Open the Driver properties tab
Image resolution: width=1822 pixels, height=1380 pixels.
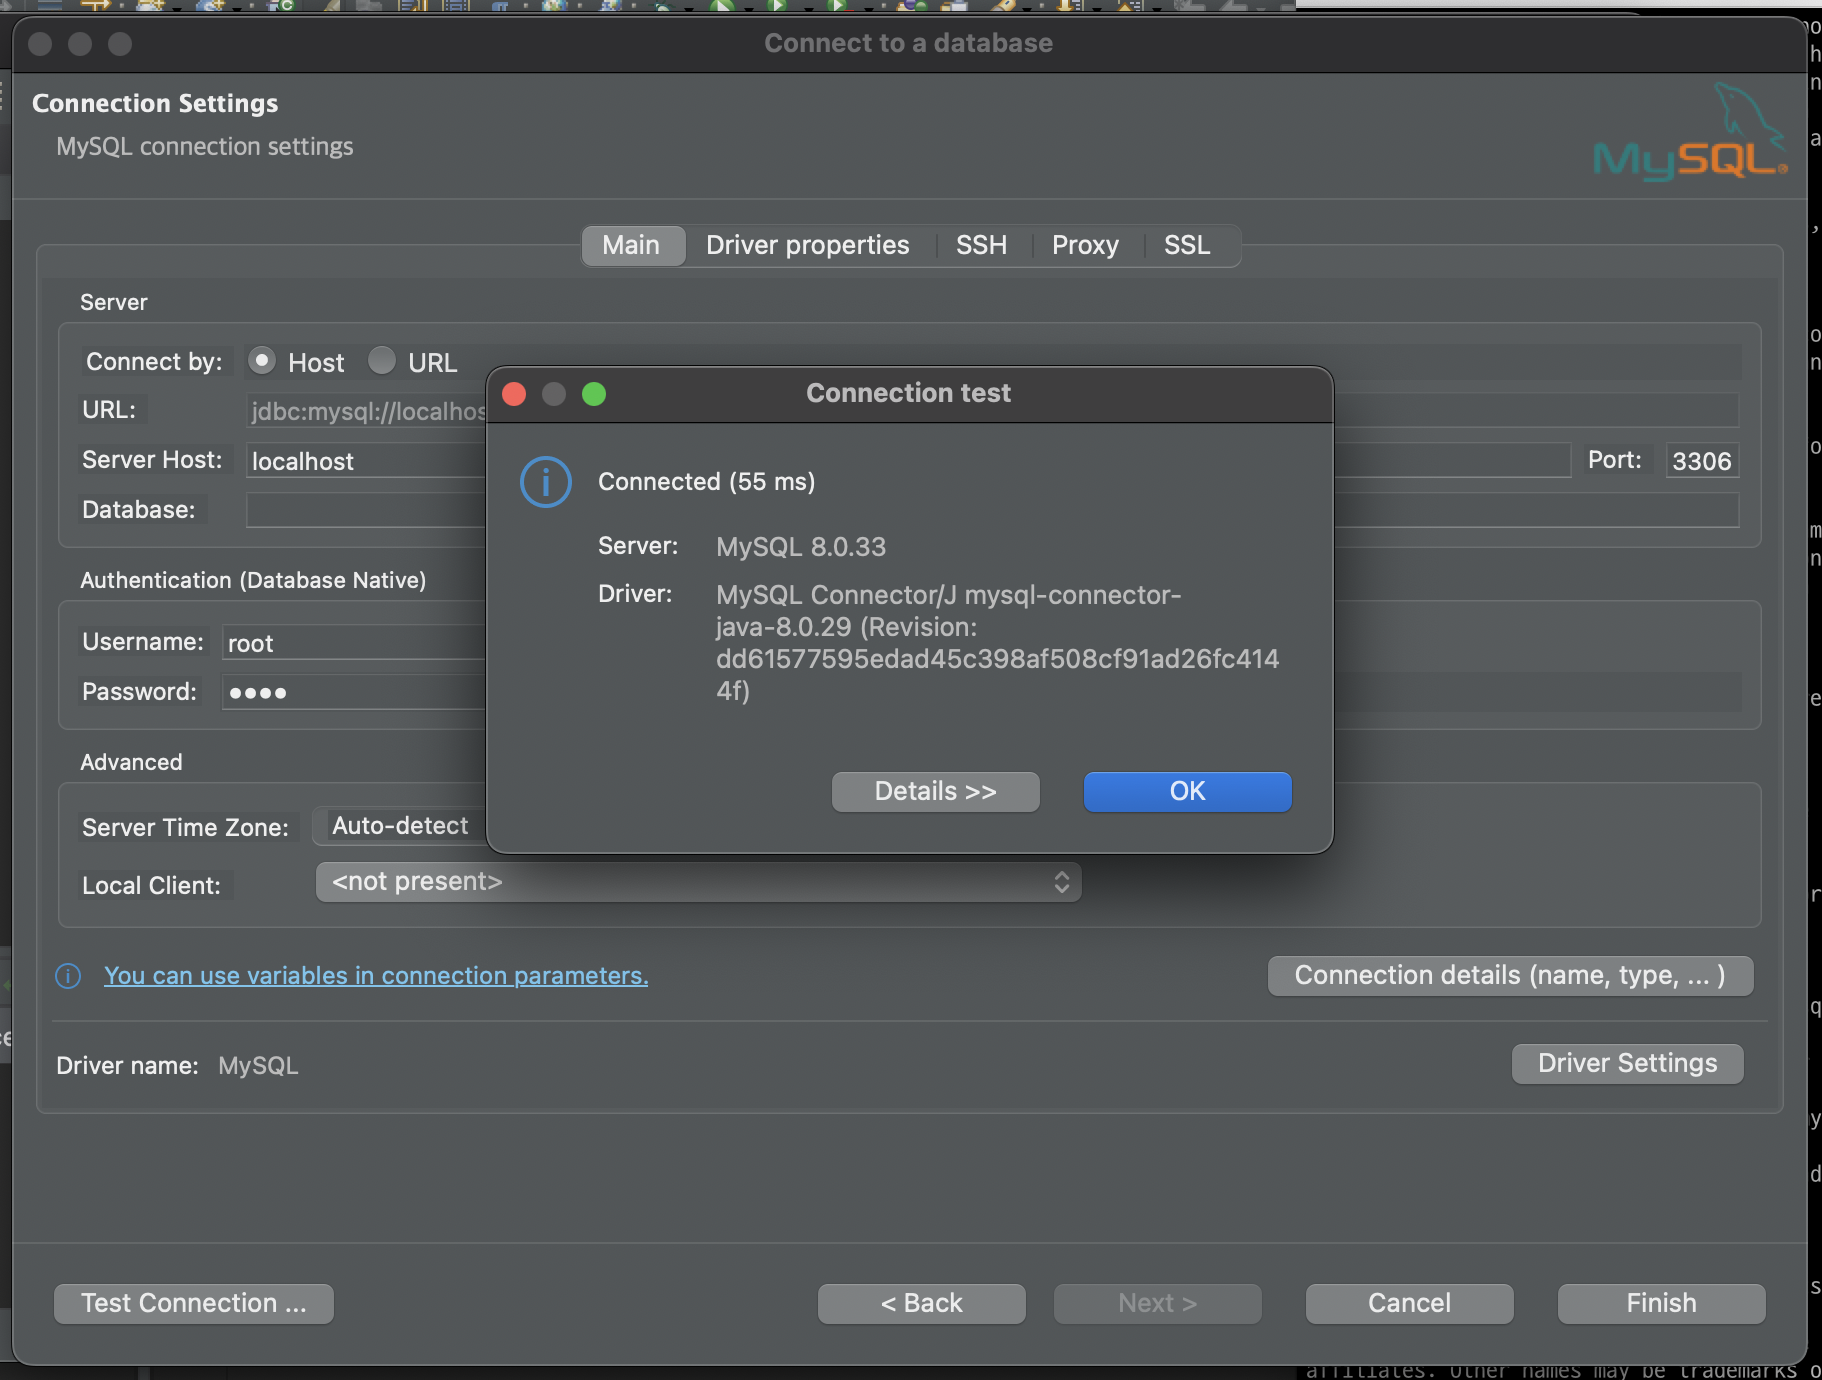[x=808, y=245]
